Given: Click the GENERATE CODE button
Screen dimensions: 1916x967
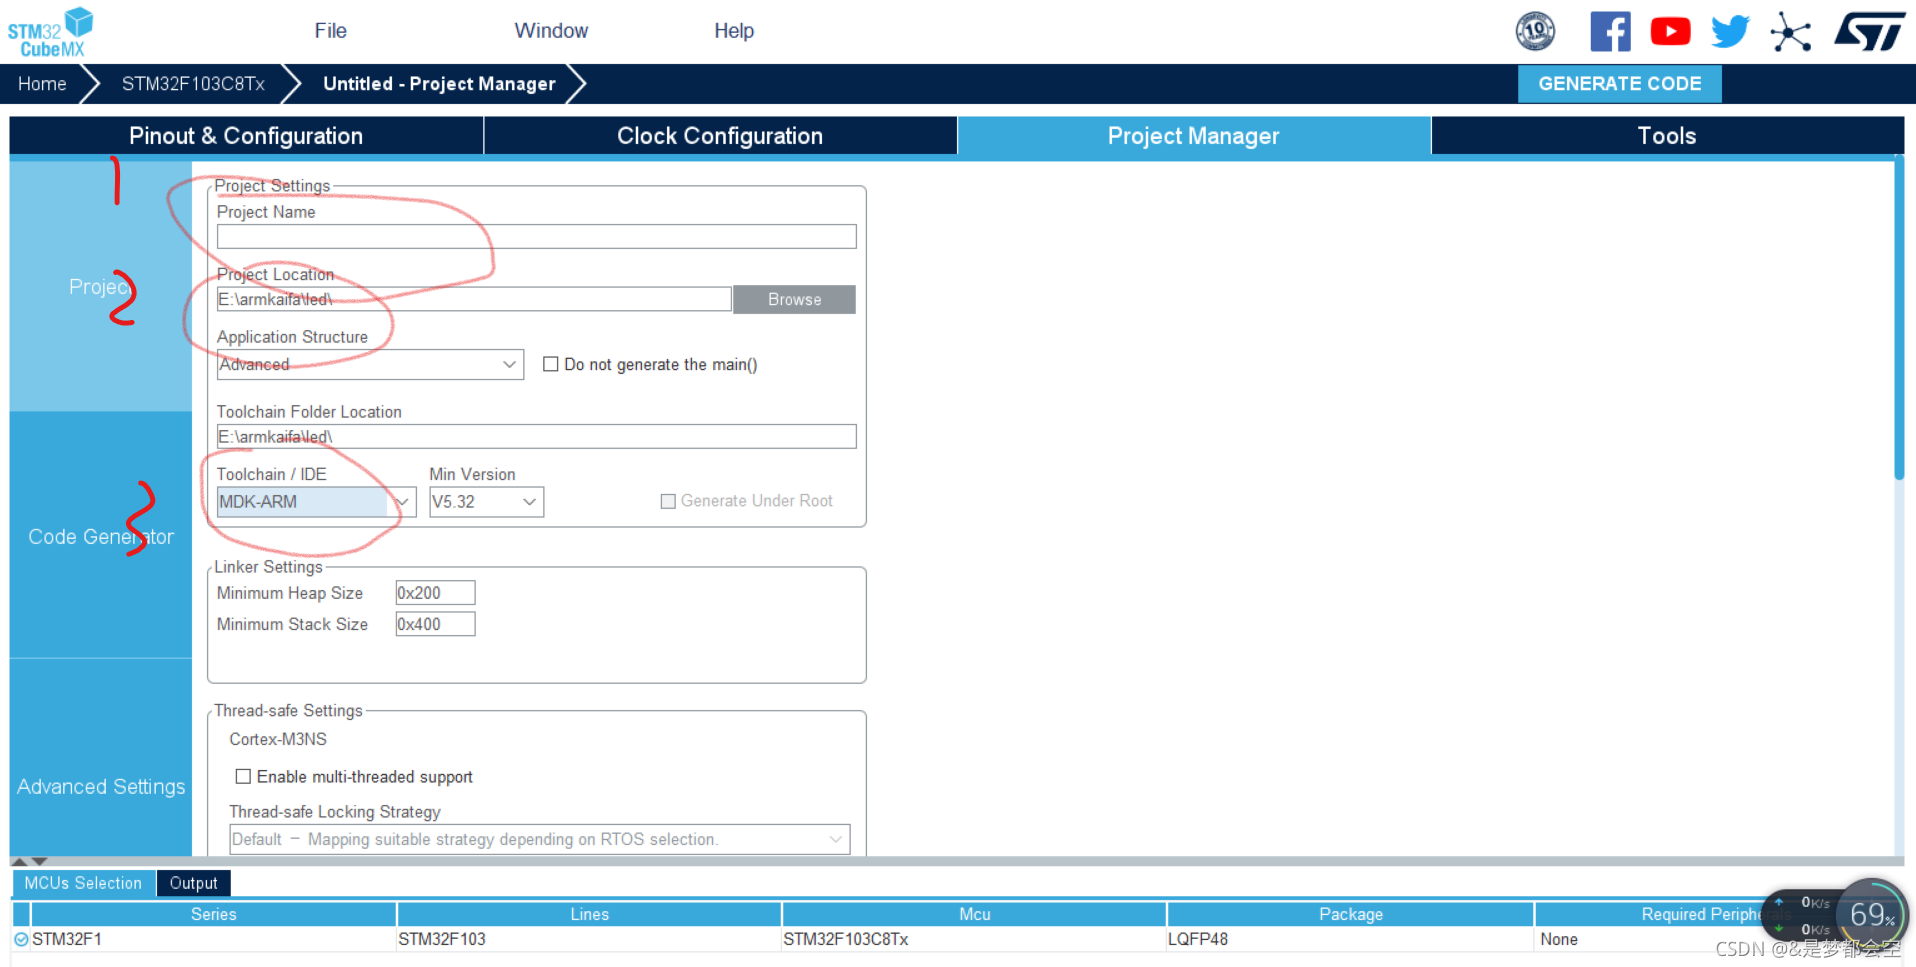Looking at the screenshot, I should 1619,84.
